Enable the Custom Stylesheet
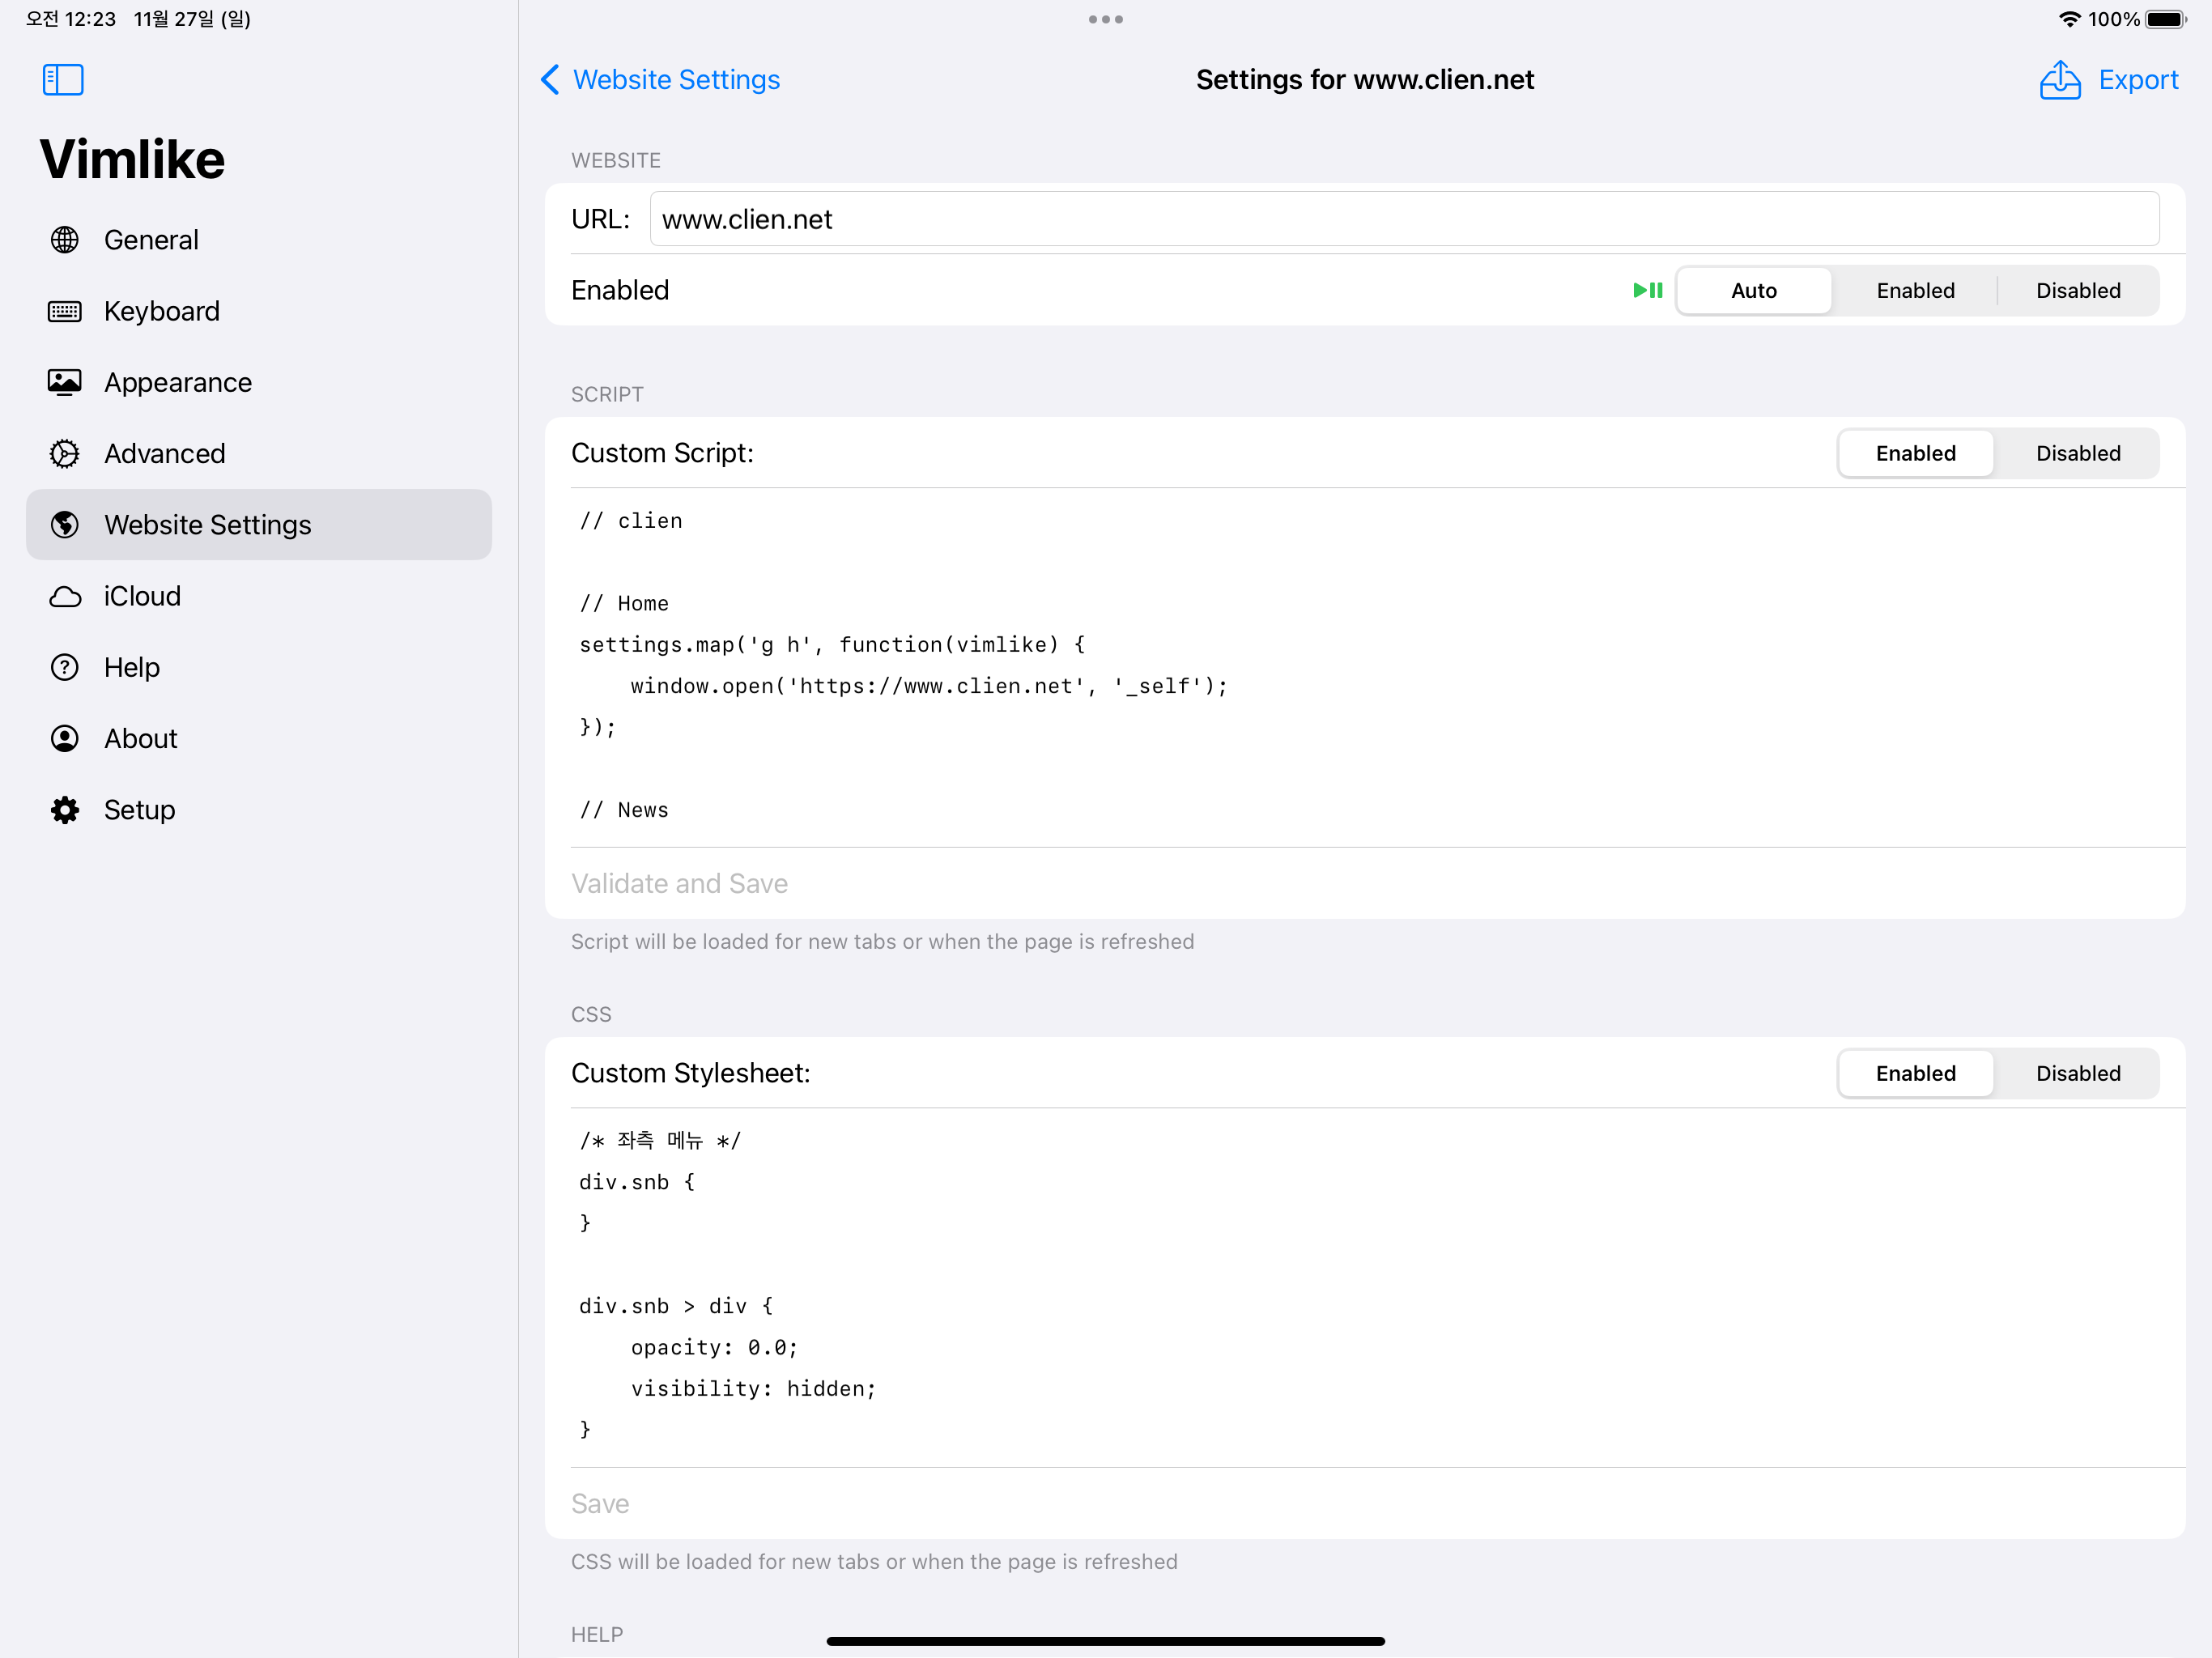This screenshot has height=1658, width=2212. pyautogui.click(x=1915, y=1073)
